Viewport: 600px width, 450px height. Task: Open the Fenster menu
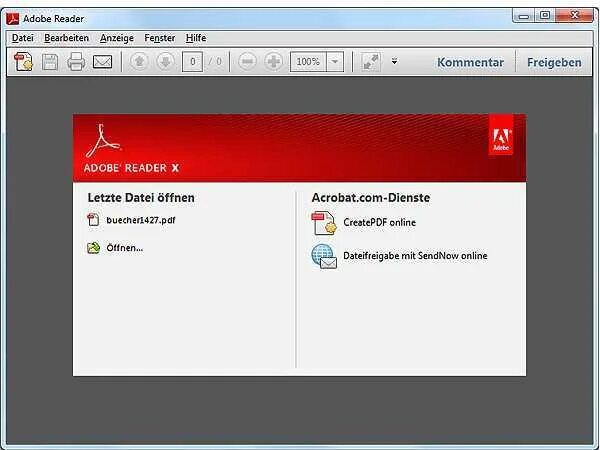(x=160, y=38)
